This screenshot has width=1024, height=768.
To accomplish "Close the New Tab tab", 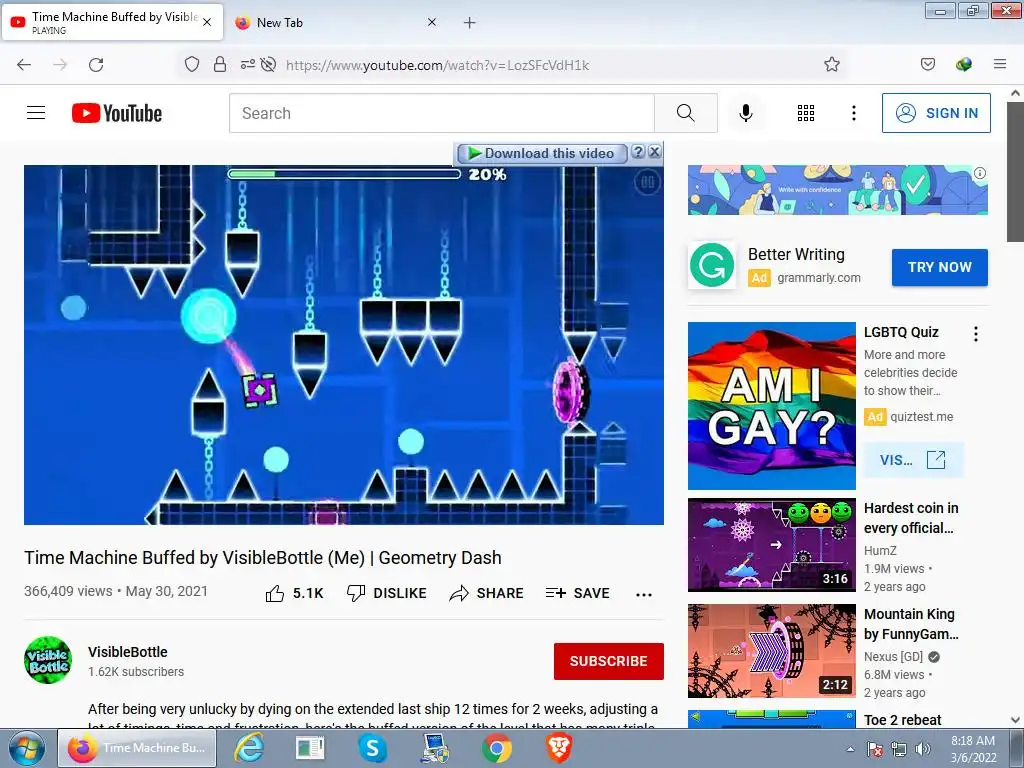I will tap(432, 22).
